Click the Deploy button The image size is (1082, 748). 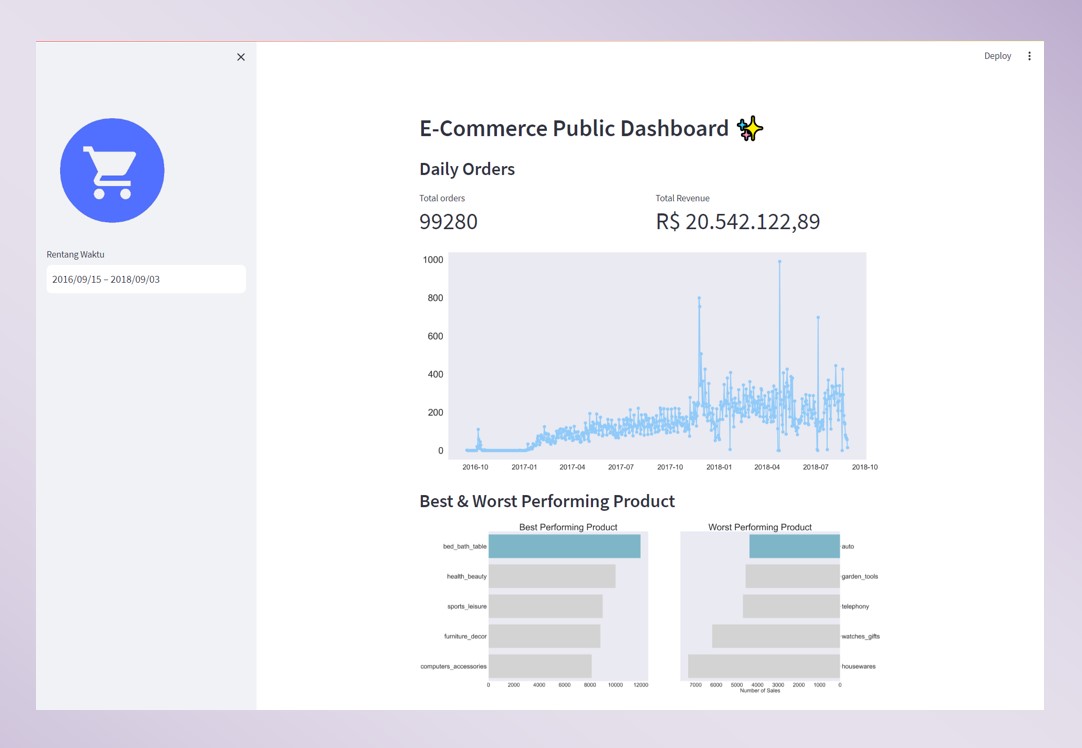(x=997, y=56)
